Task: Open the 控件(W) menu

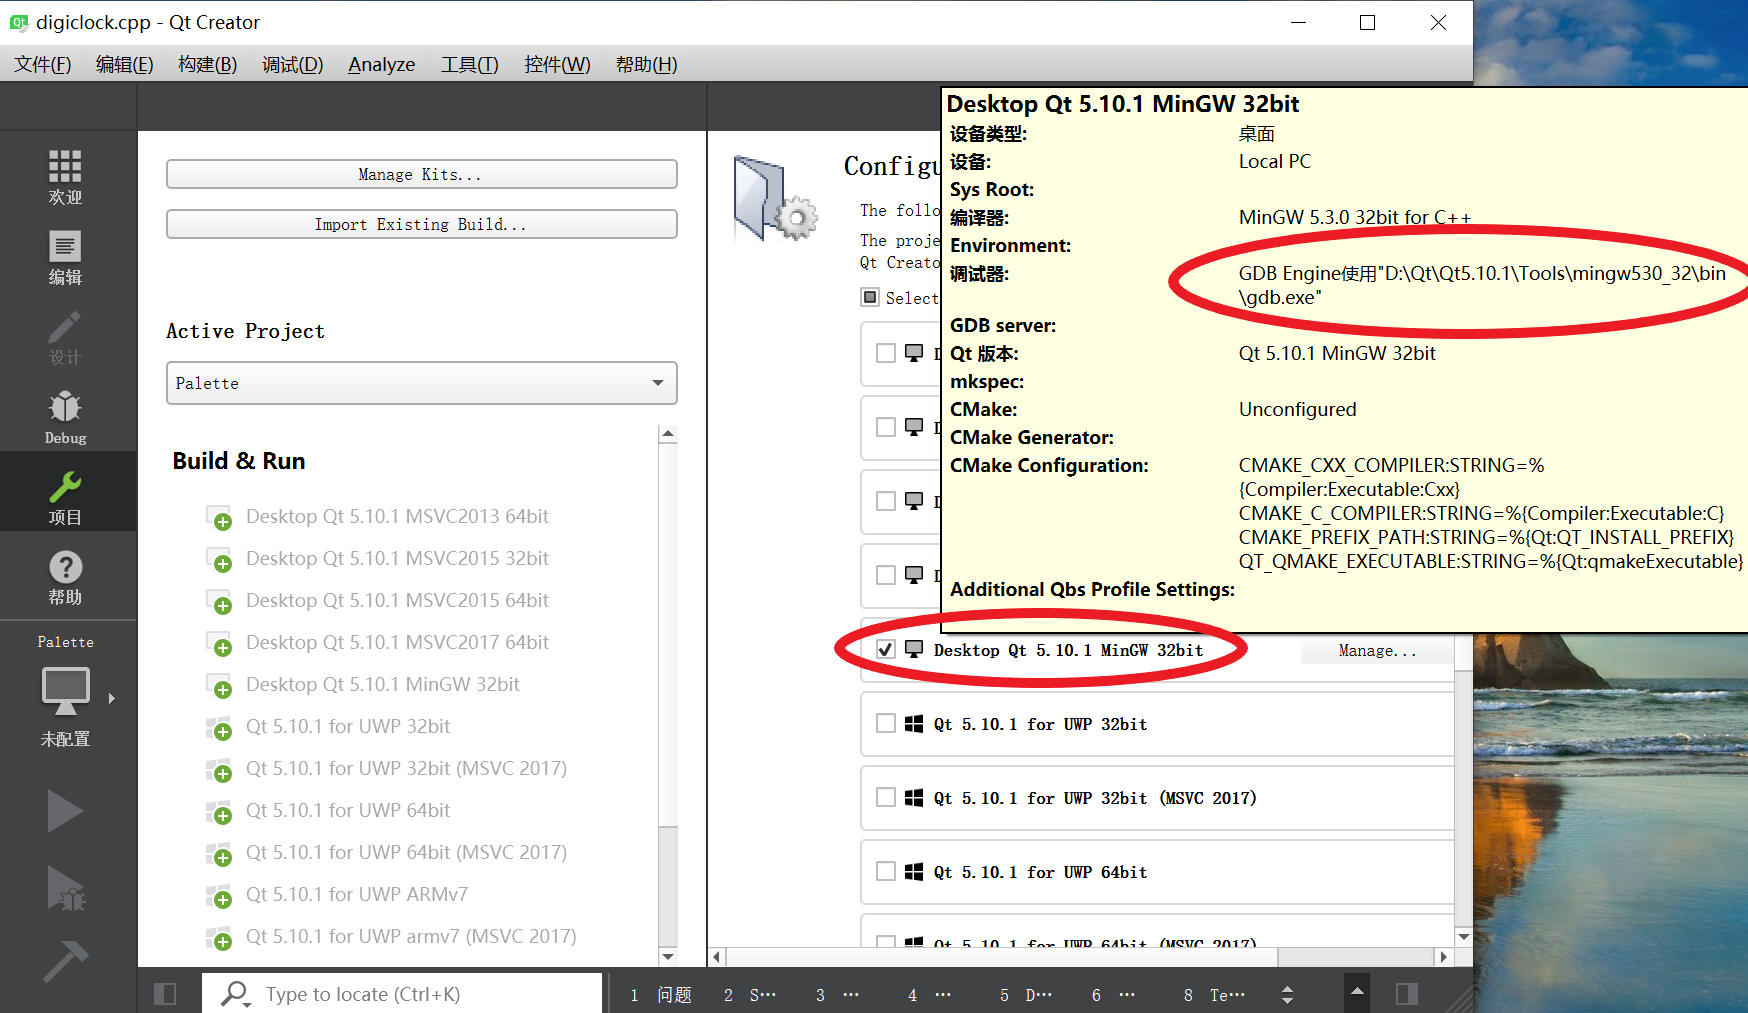Action: click(x=557, y=64)
